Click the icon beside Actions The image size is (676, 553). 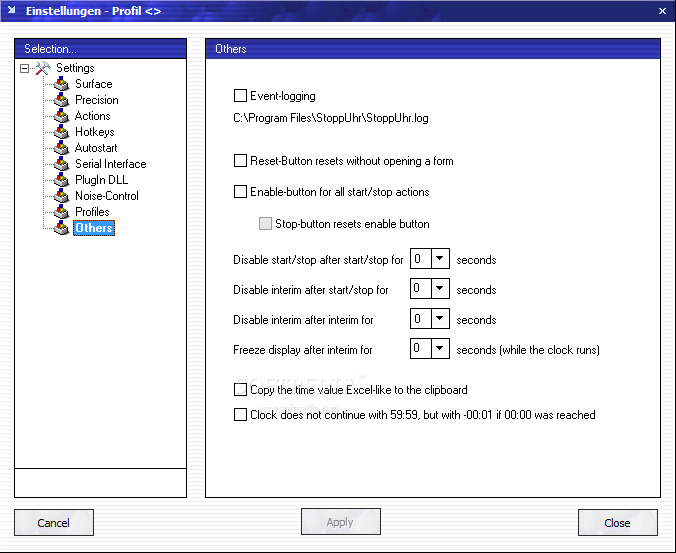62,116
